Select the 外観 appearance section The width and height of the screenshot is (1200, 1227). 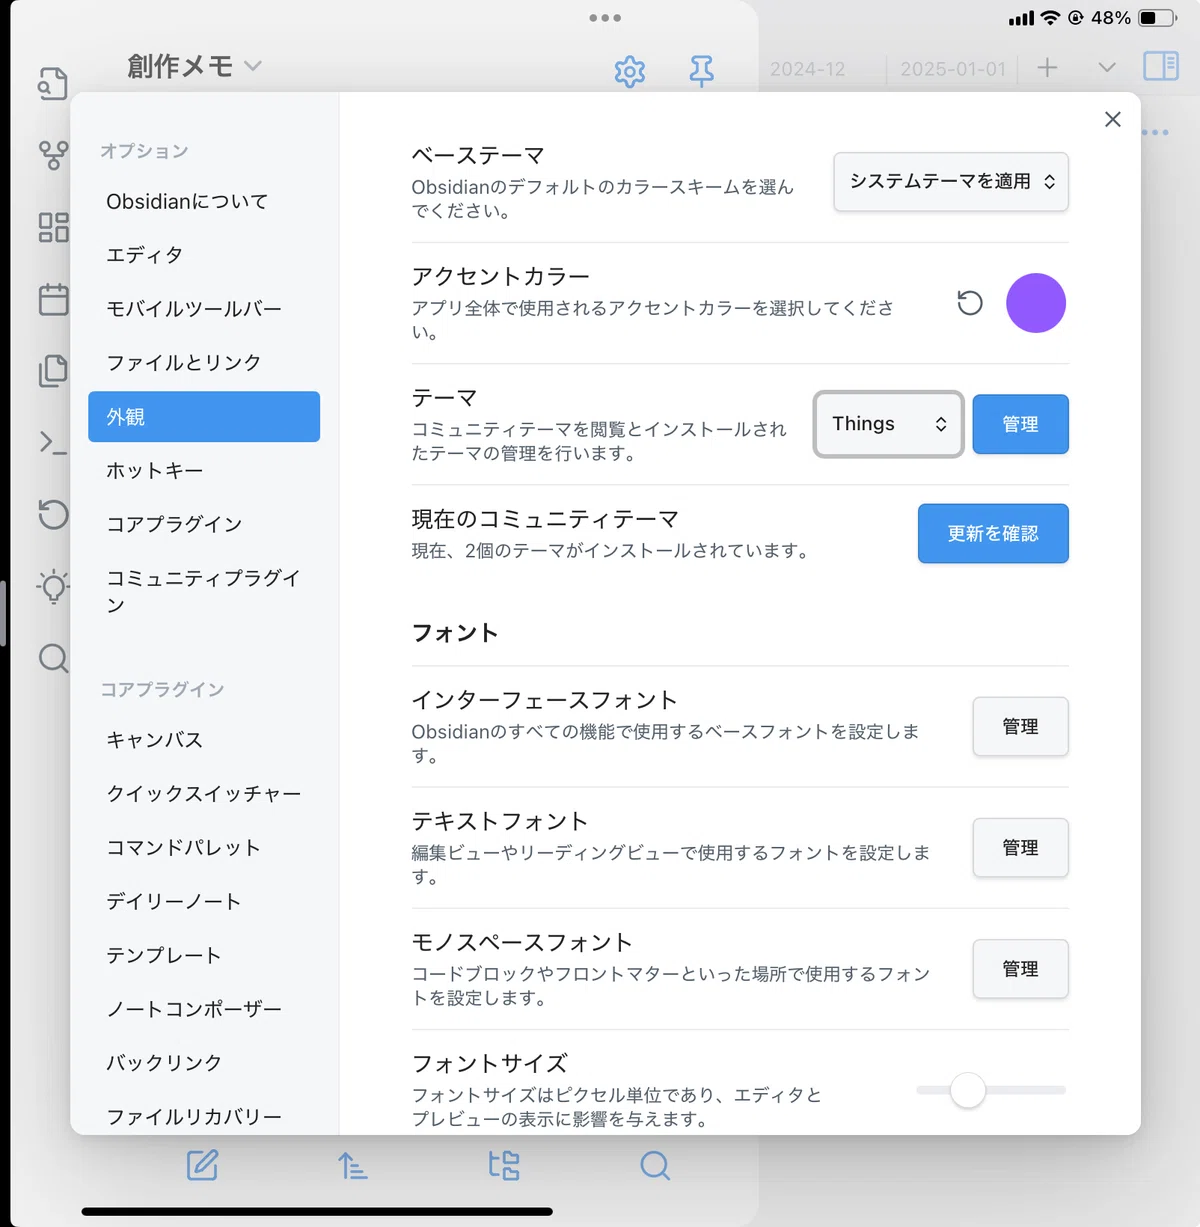point(204,416)
